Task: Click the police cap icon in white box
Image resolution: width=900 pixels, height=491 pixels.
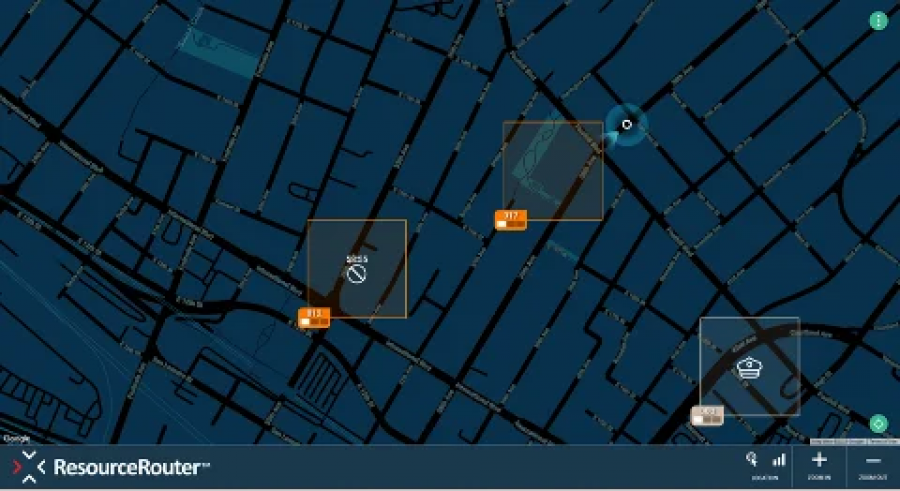Action: (x=749, y=369)
